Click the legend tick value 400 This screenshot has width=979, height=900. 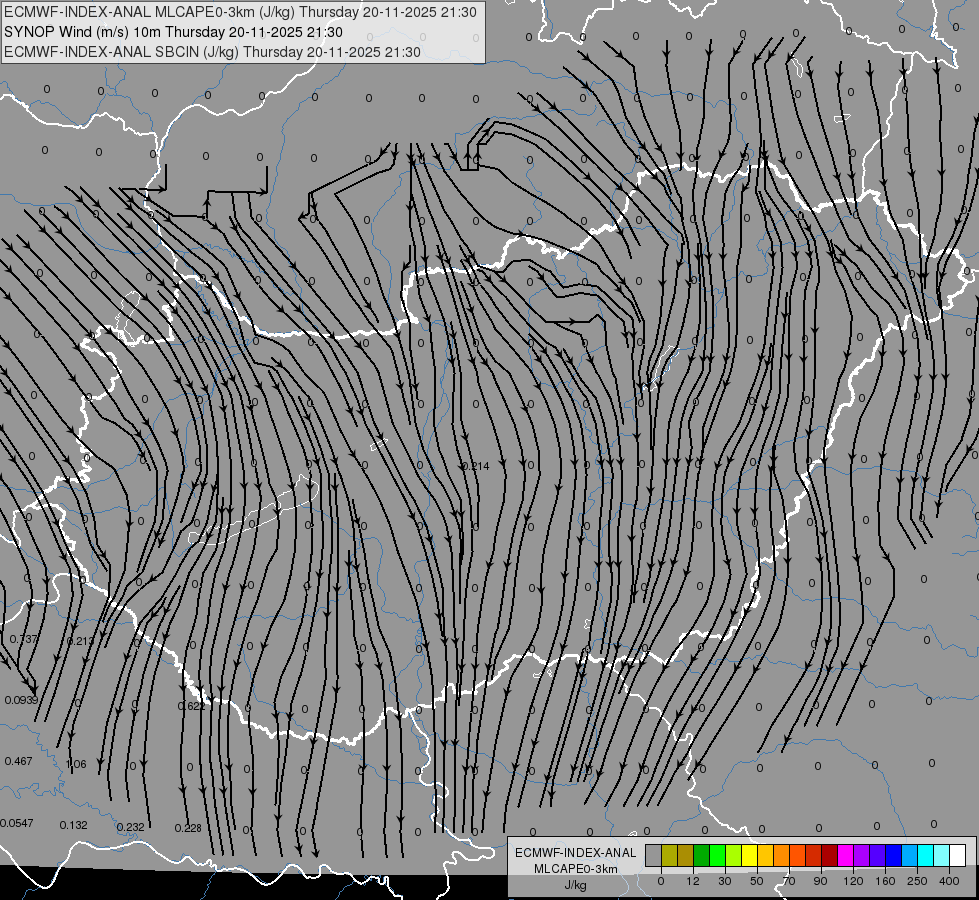[949, 881]
